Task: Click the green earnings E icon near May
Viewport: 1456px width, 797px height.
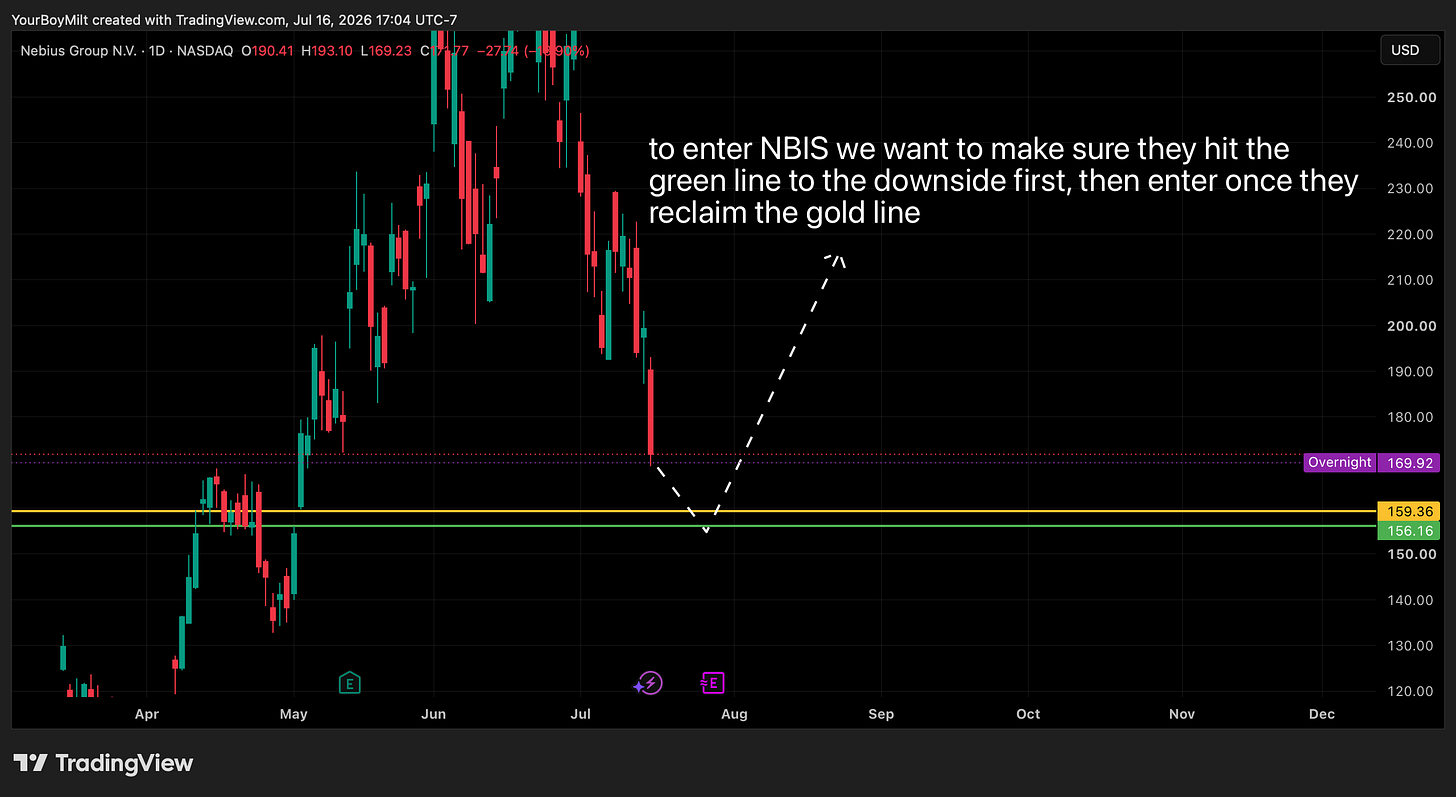Action: coord(349,683)
